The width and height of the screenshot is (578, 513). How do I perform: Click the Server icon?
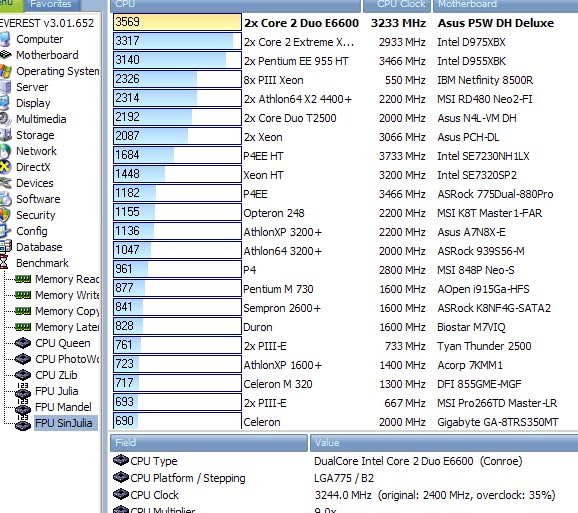point(5,87)
